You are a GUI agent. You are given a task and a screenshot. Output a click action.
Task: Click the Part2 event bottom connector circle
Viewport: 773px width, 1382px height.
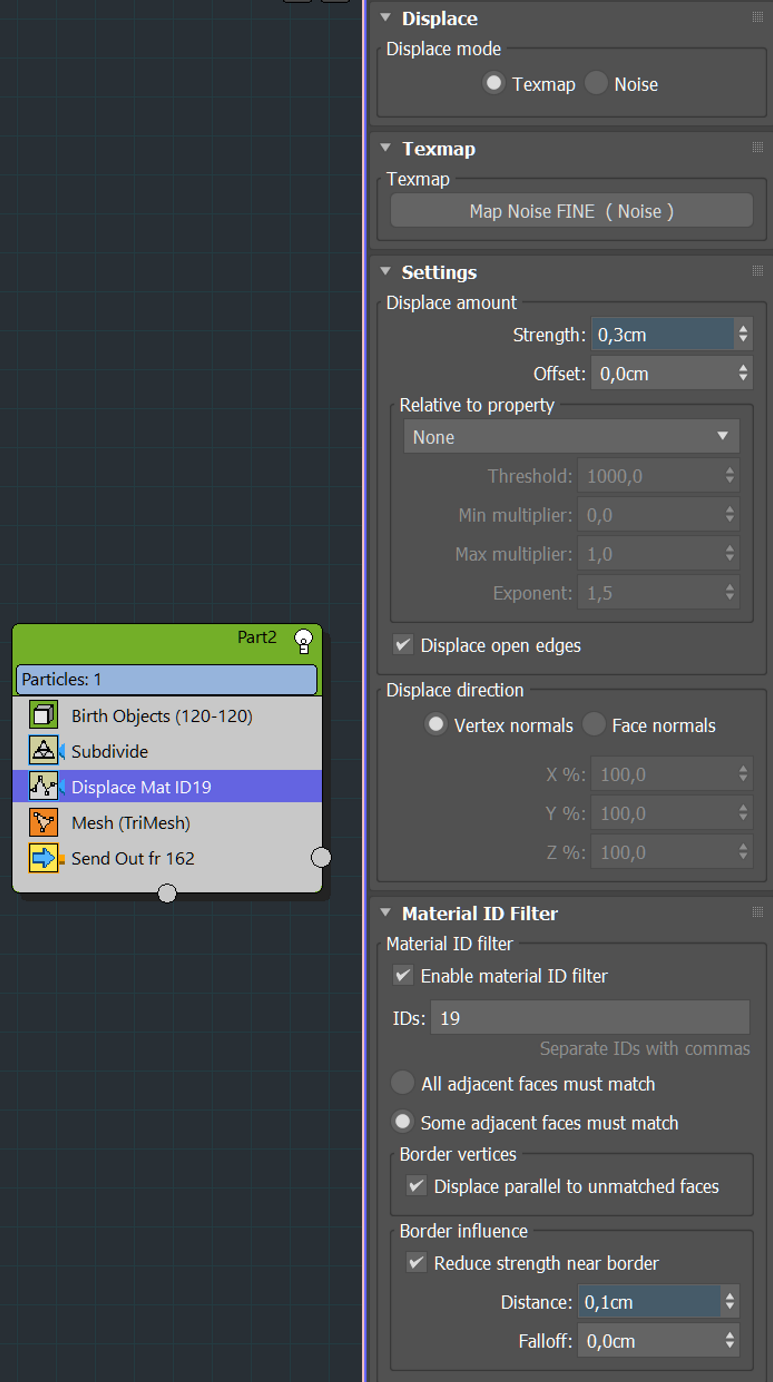pos(167,893)
